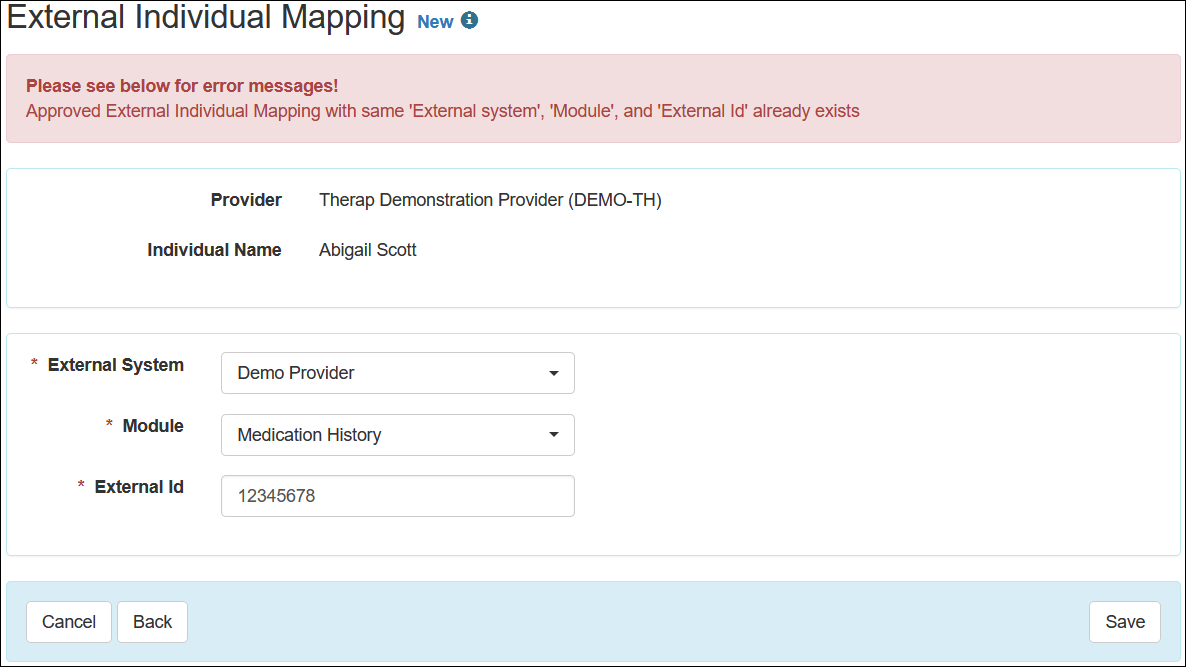Click the Individual Name field label

214,250
